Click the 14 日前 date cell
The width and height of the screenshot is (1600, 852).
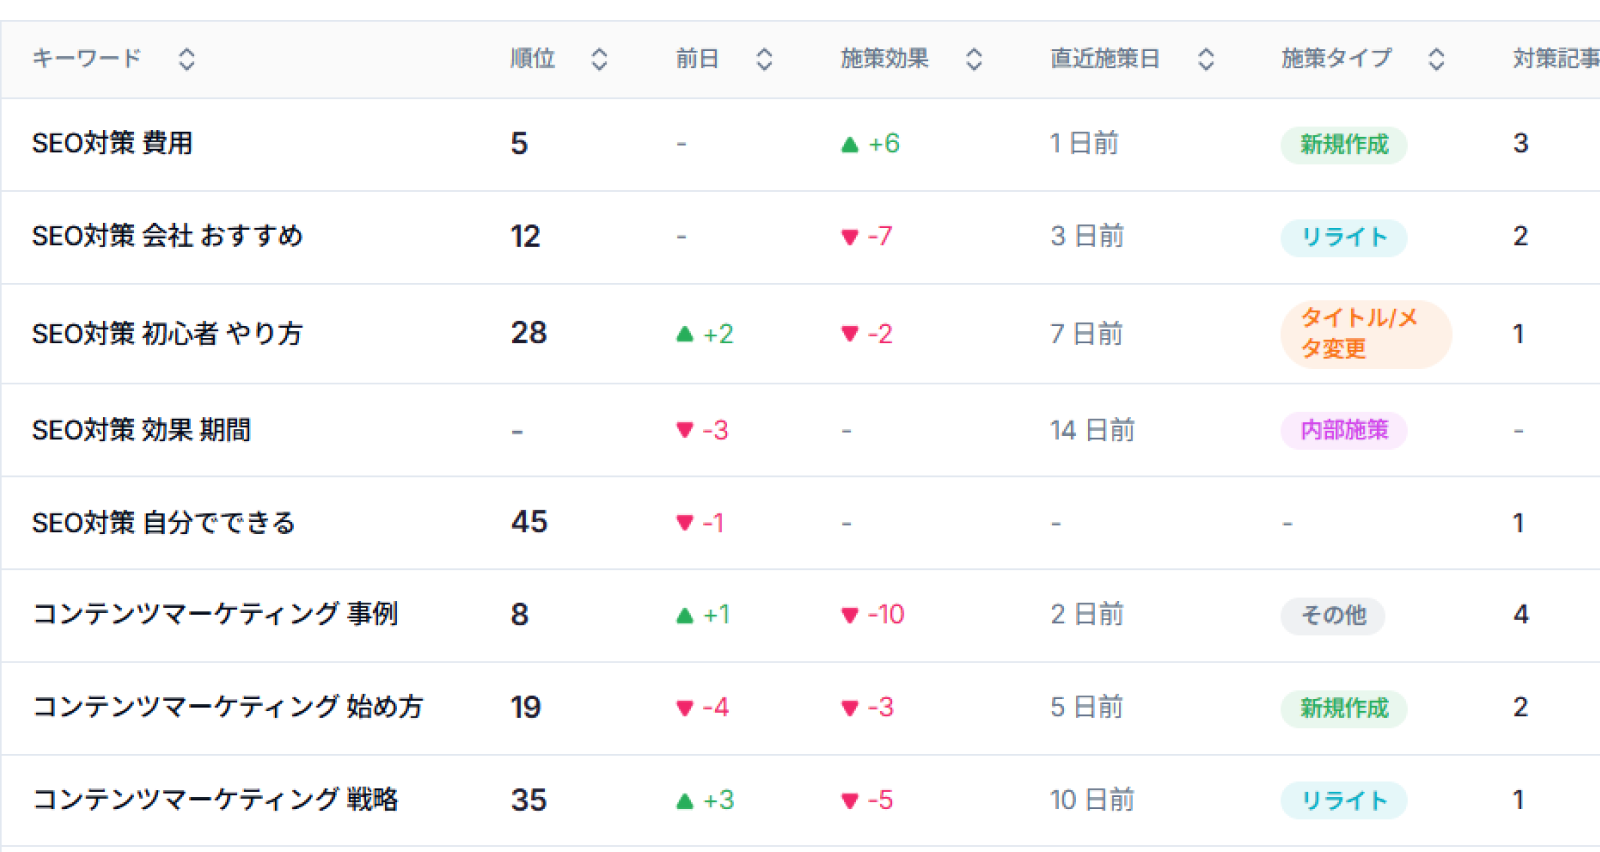1092,431
